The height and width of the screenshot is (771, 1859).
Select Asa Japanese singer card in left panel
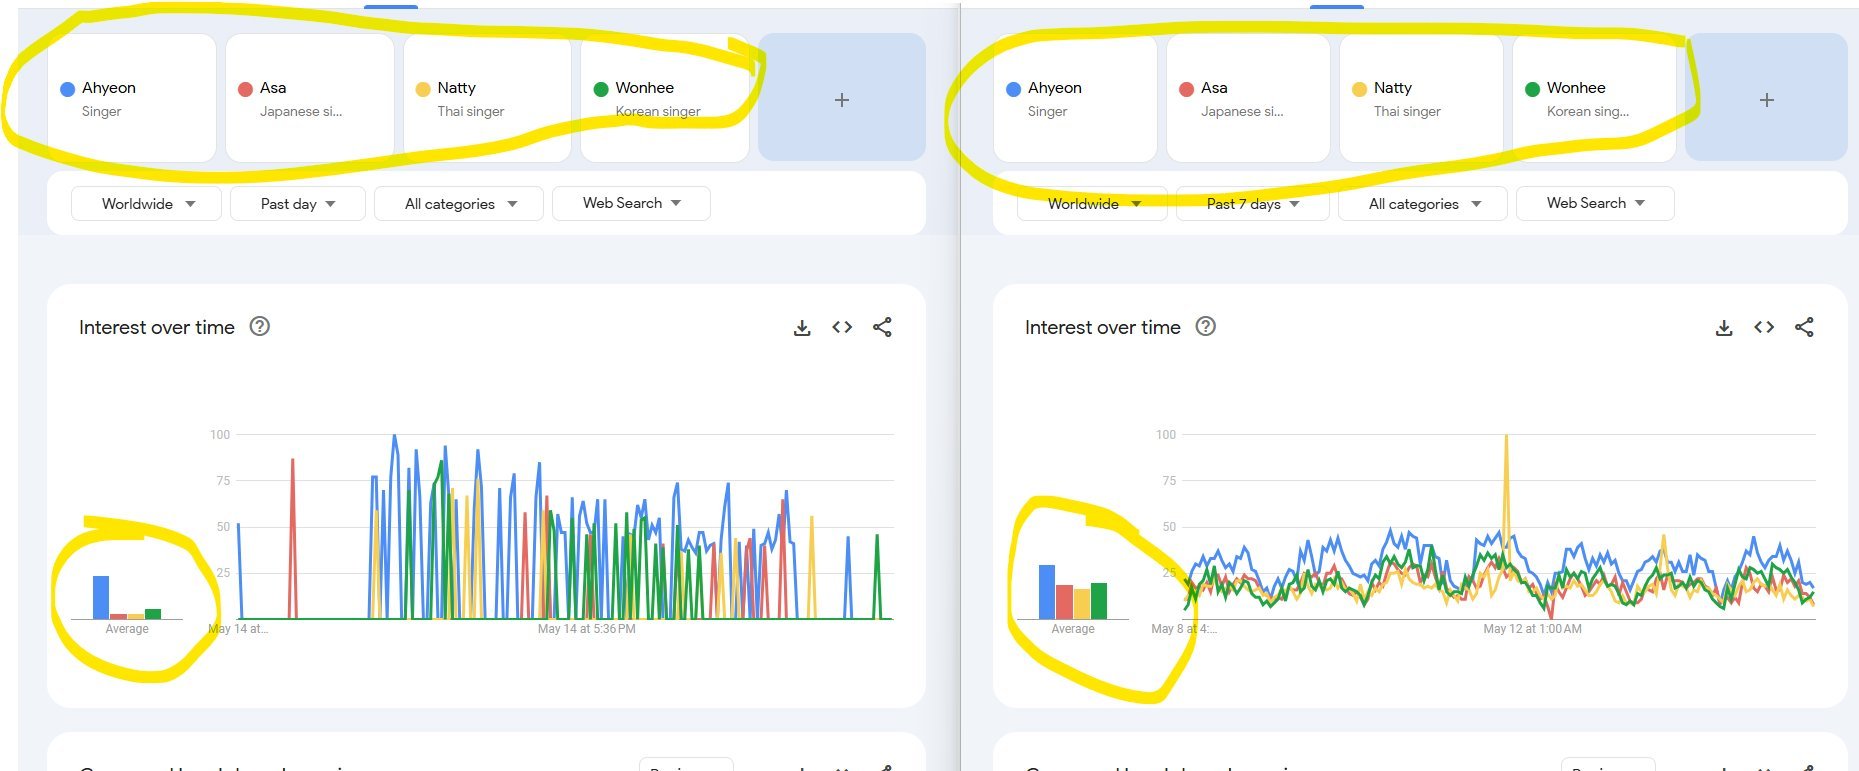(310, 98)
